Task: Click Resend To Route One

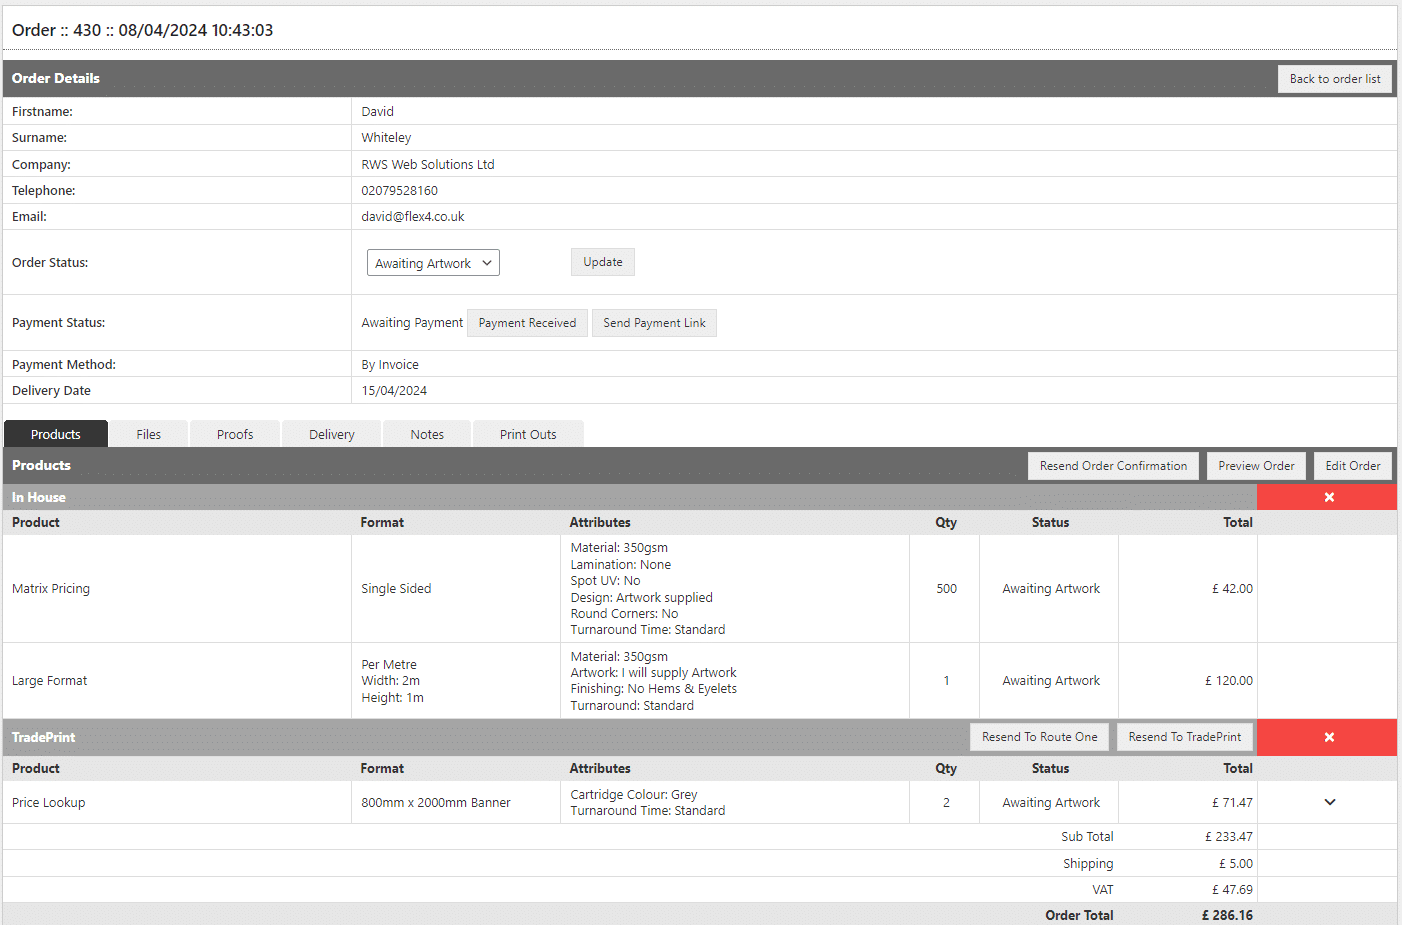Action: (x=1039, y=737)
